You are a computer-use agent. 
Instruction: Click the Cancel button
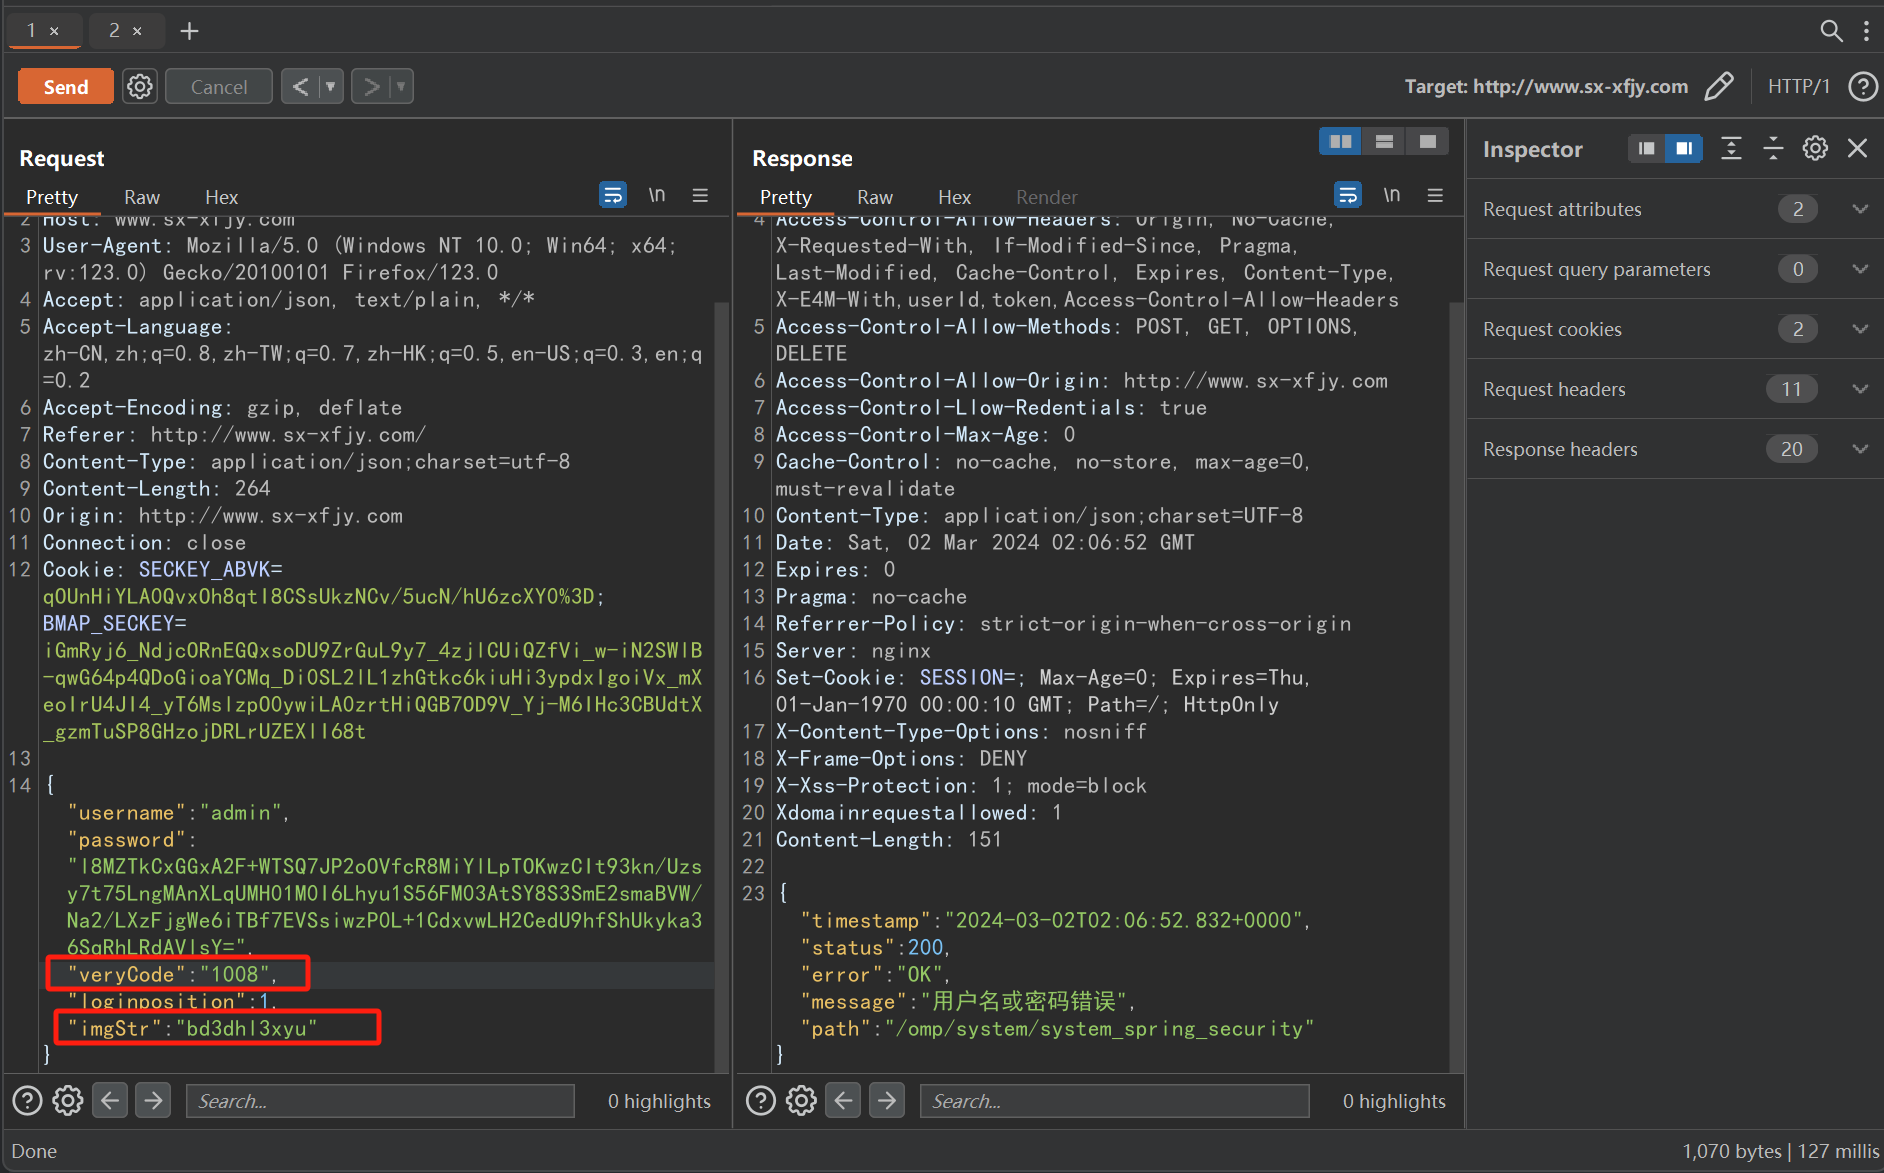219,87
